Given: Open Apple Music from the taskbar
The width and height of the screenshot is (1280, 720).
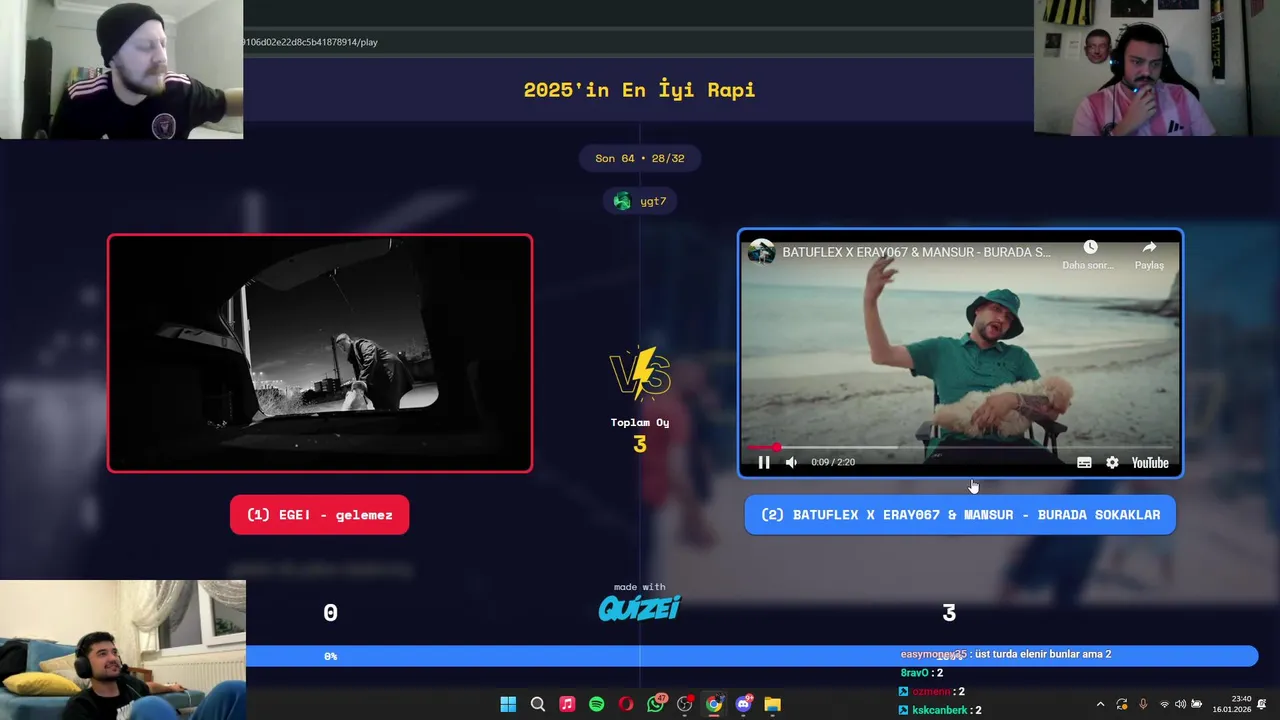Looking at the screenshot, I should point(567,704).
